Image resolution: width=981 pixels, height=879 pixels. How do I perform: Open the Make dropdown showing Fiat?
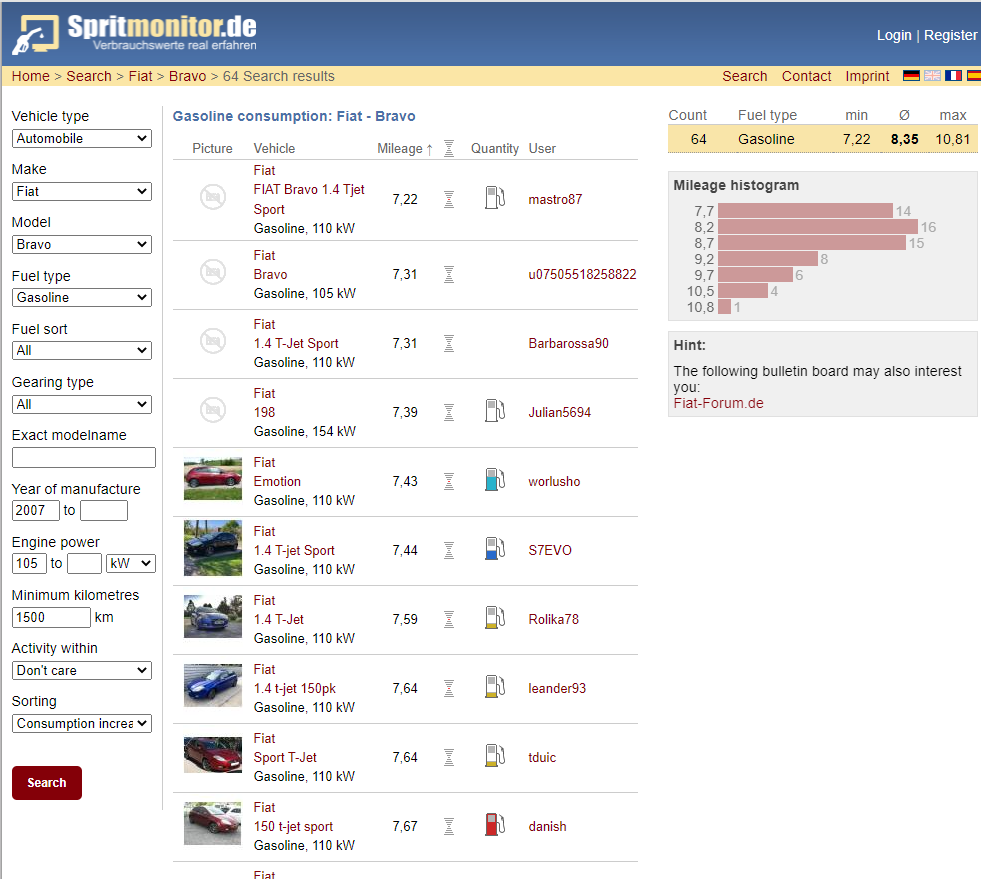82,191
